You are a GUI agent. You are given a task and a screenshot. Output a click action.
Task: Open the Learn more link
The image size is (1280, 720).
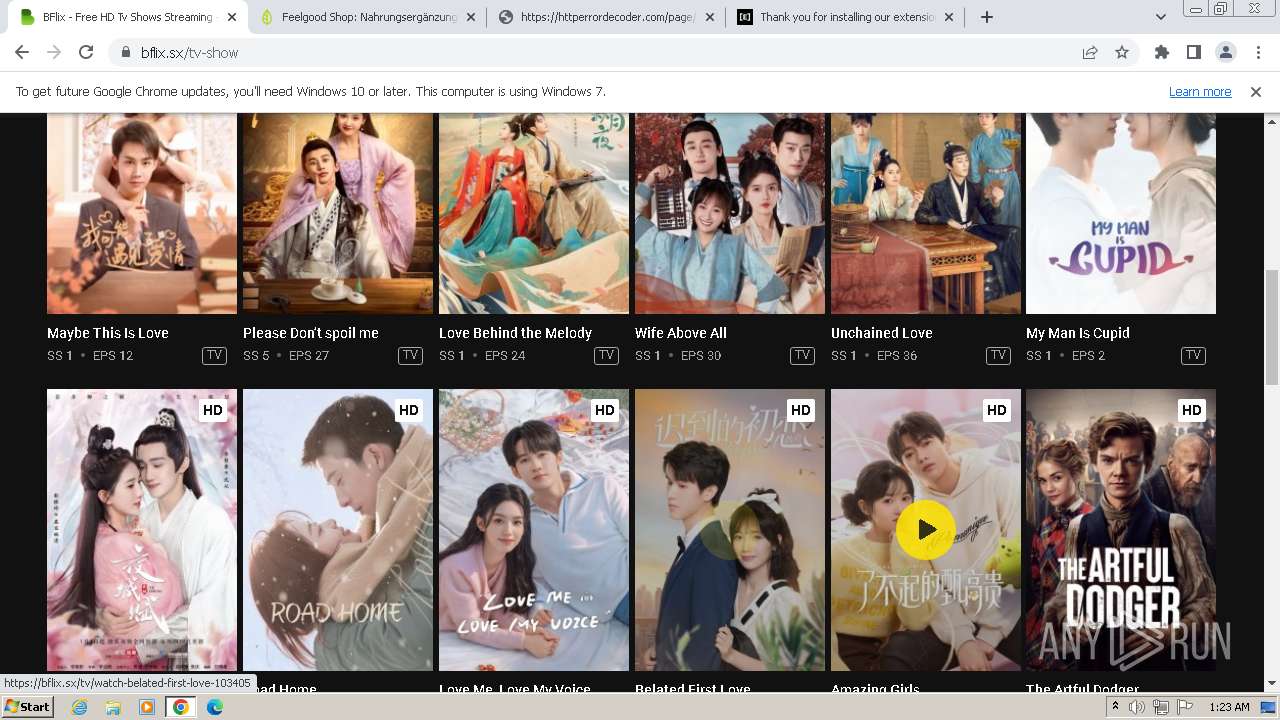click(x=1200, y=92)
